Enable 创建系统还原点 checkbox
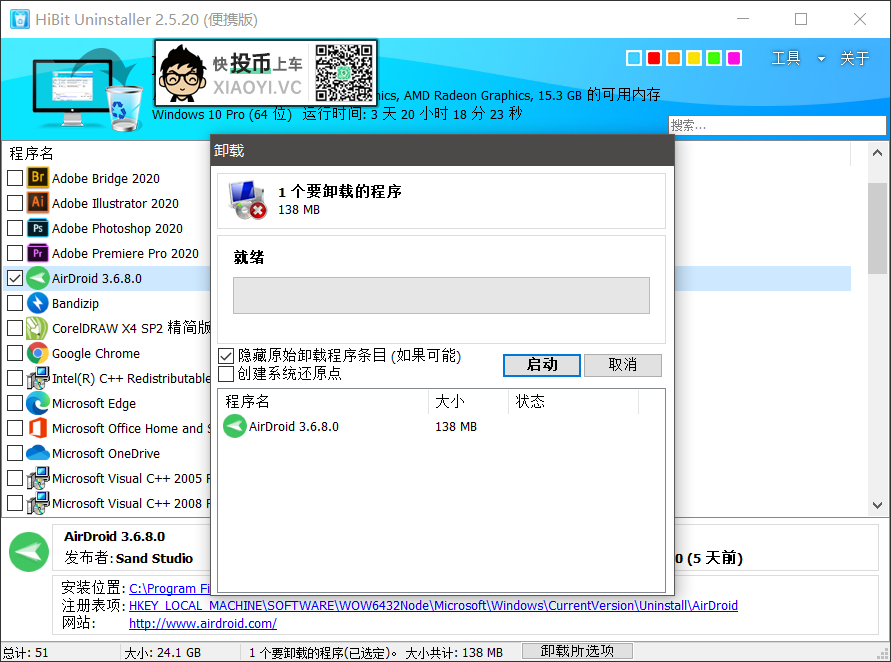Screen dimensions: 891x662 pyautogui.click(x=226, y=373)
